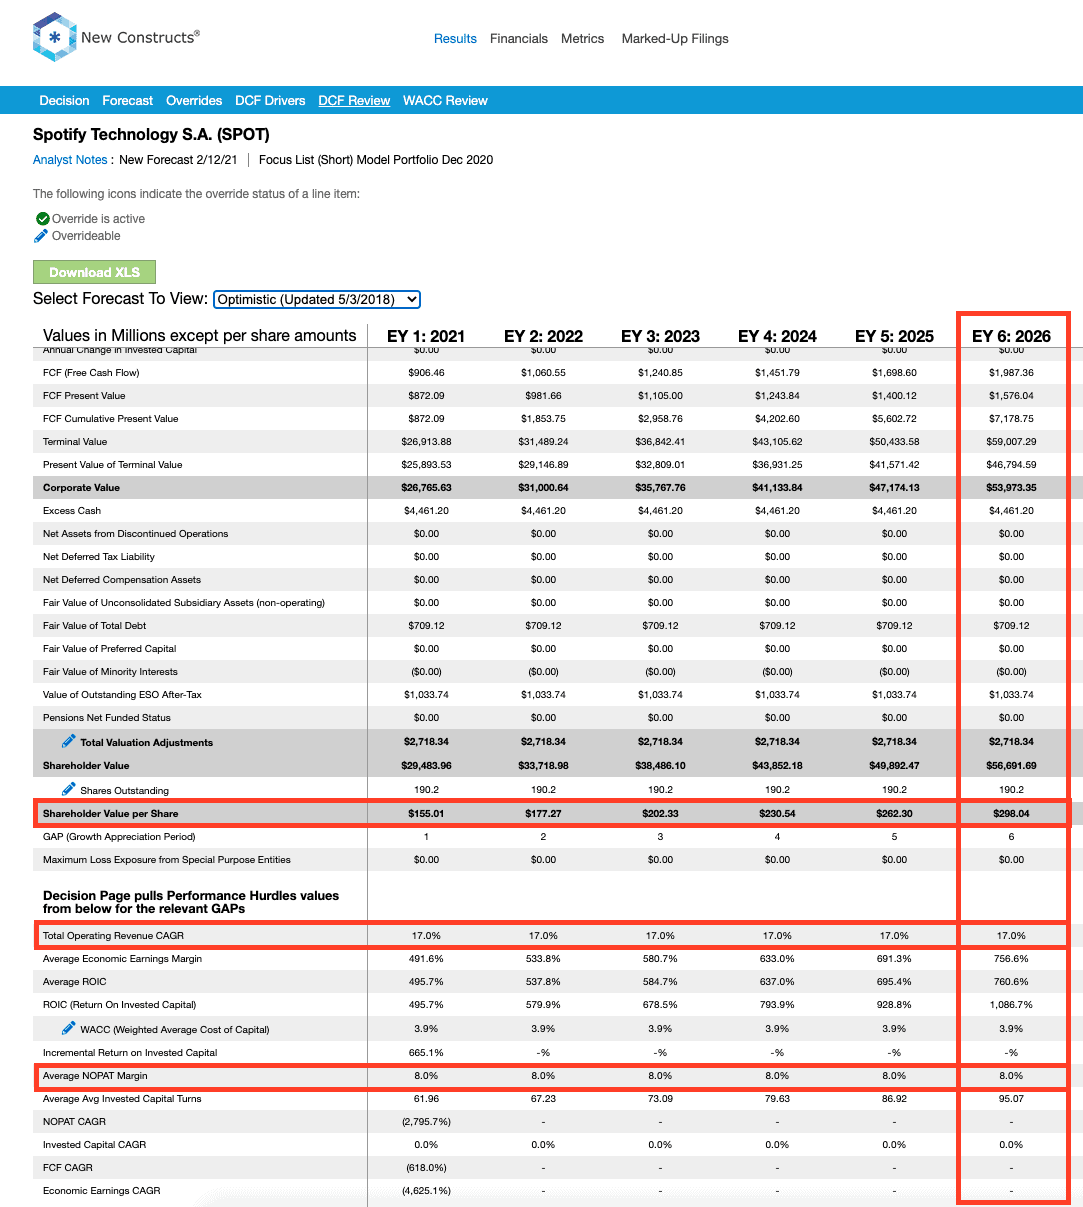Click the 'Pensions Net Funded Status' label

107,718
